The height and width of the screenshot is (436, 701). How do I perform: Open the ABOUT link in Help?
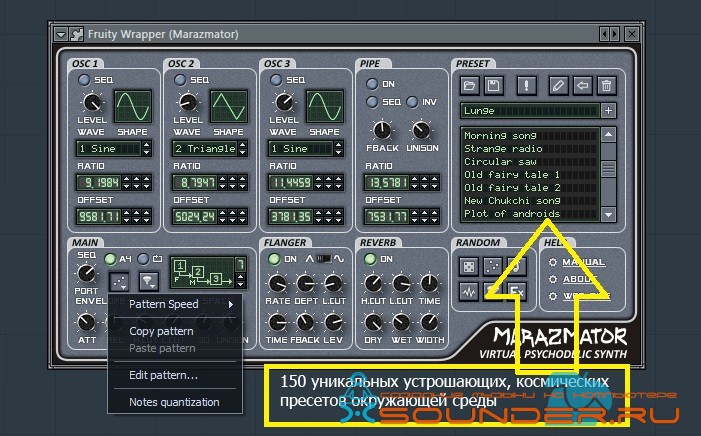pos(580,279)
